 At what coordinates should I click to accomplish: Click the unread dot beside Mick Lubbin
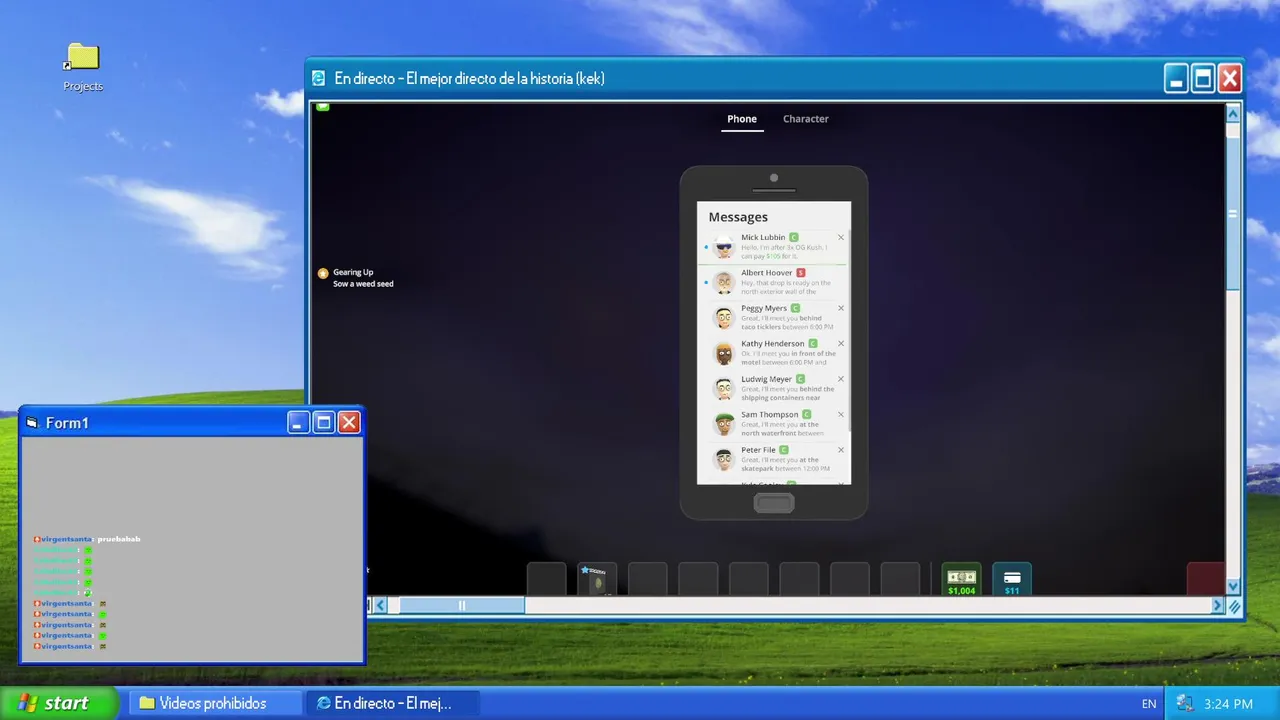click(x=706, y=247)
